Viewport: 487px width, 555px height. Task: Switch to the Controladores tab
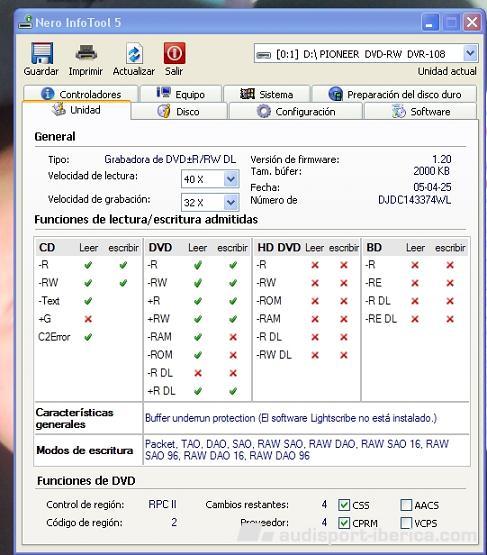click(81, 94)
